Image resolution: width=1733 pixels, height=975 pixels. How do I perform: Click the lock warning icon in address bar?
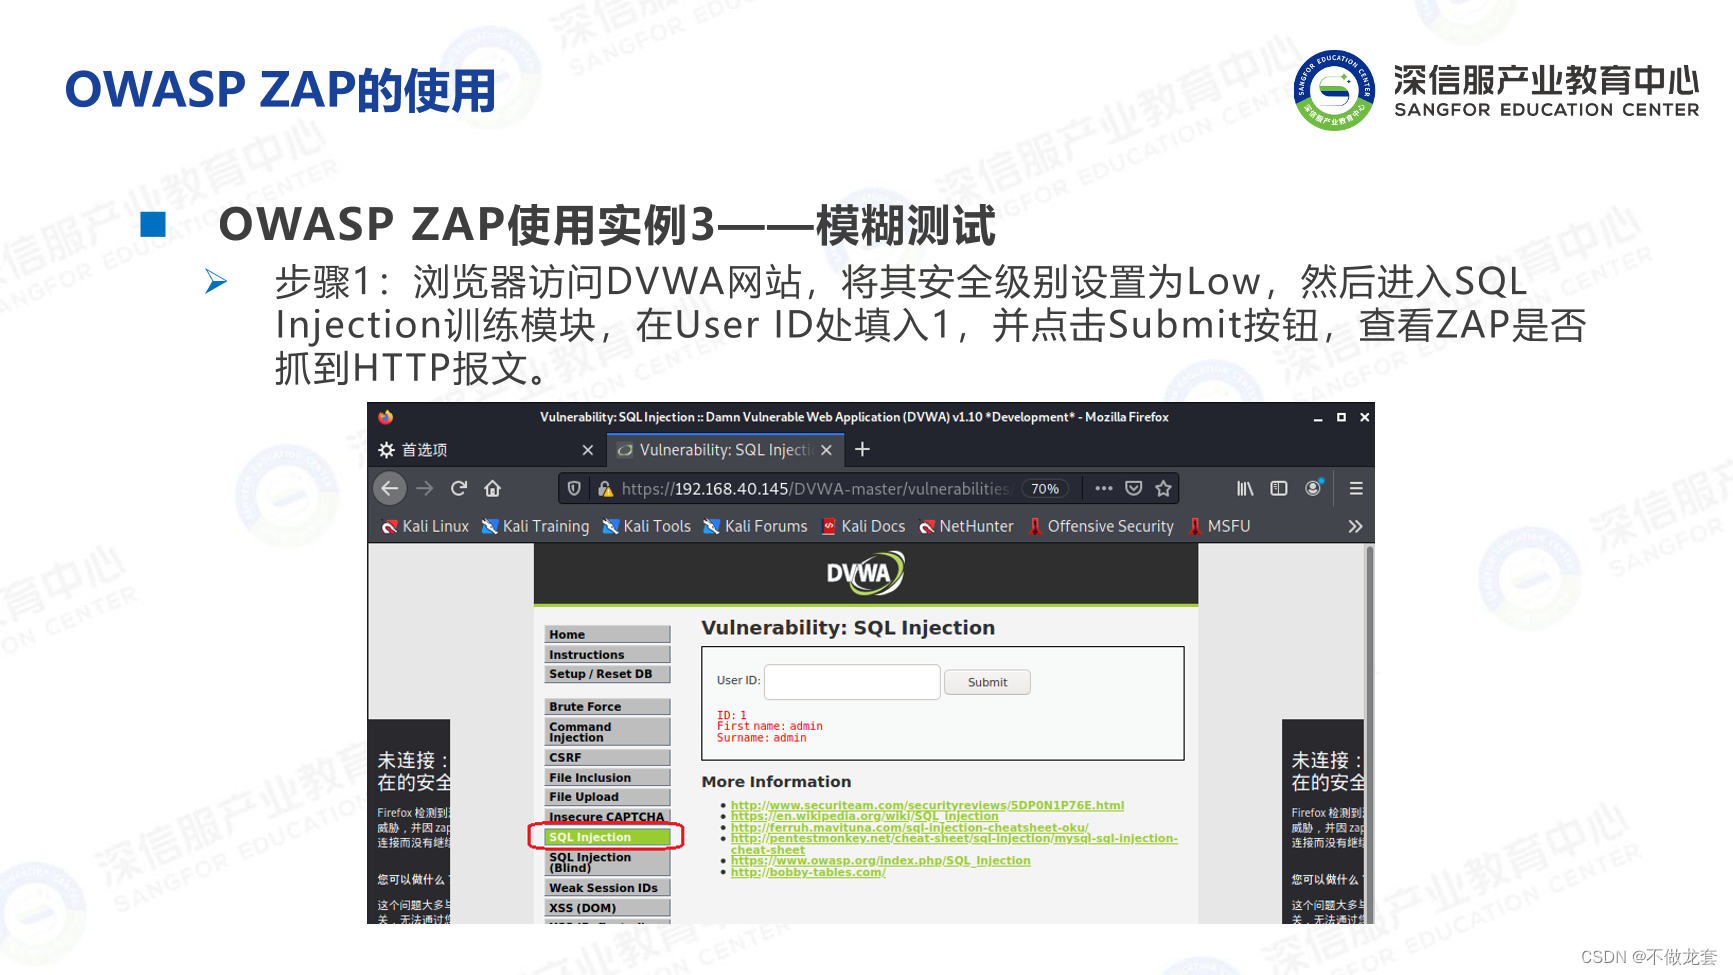pyautogui.click(x=605, y=488)
